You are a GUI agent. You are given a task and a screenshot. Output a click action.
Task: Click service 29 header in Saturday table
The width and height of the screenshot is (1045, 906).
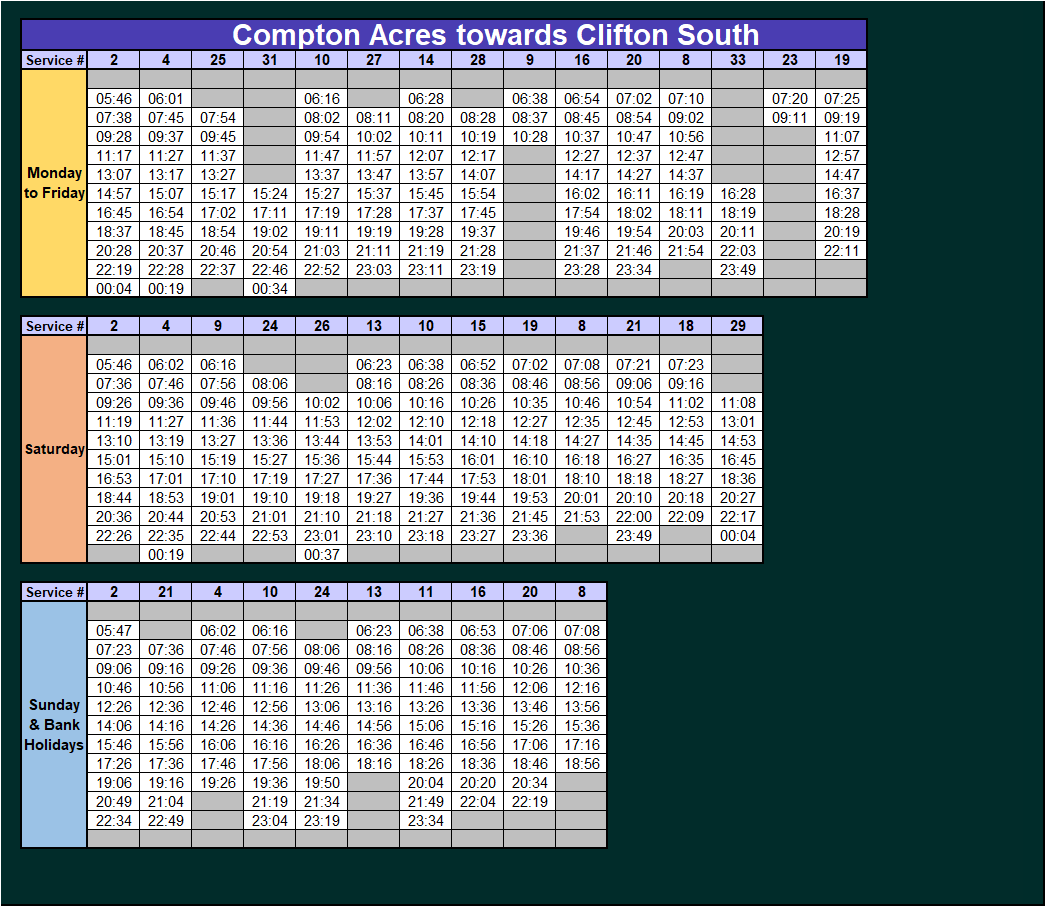[x=738, y=326]
